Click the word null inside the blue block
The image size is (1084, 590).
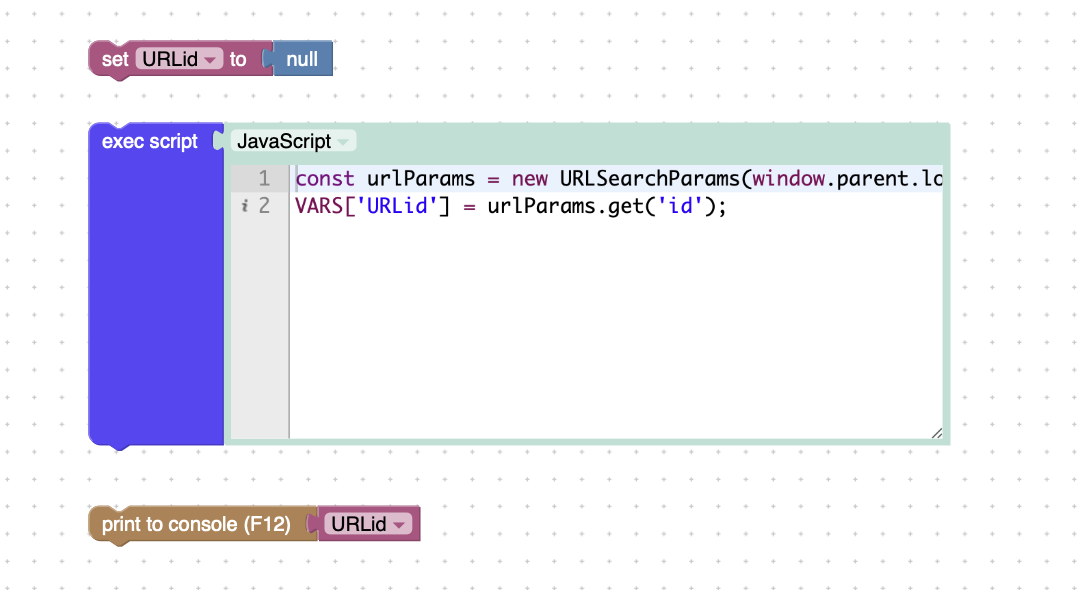tap(302, 59)
